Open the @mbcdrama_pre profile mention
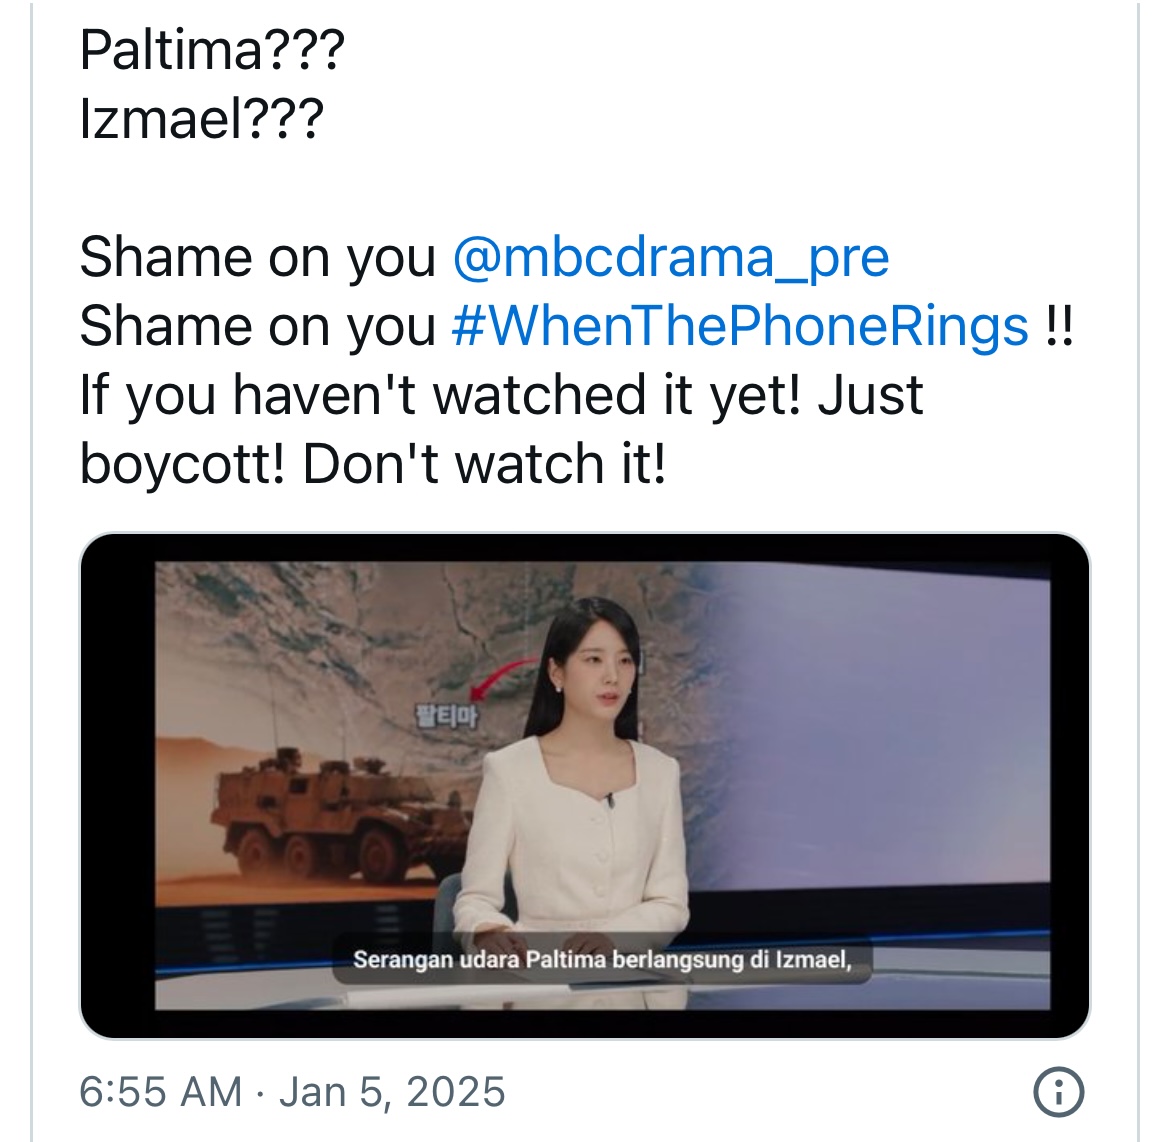Screen dimensions: 1170x1142 point(670,258)
